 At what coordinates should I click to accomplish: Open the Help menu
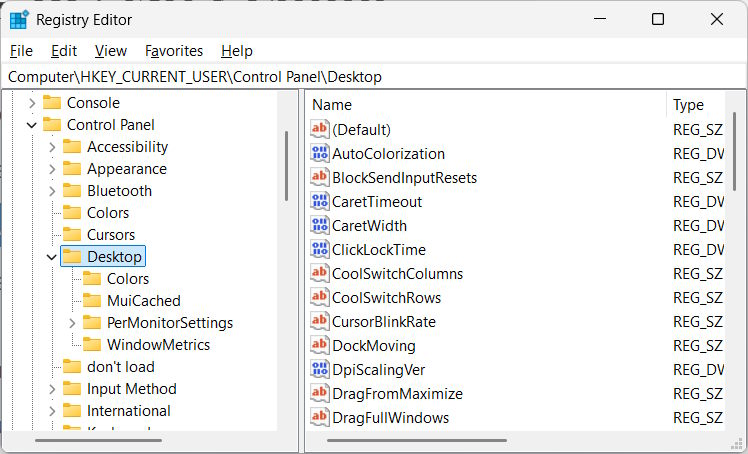[x=237, y=51]
